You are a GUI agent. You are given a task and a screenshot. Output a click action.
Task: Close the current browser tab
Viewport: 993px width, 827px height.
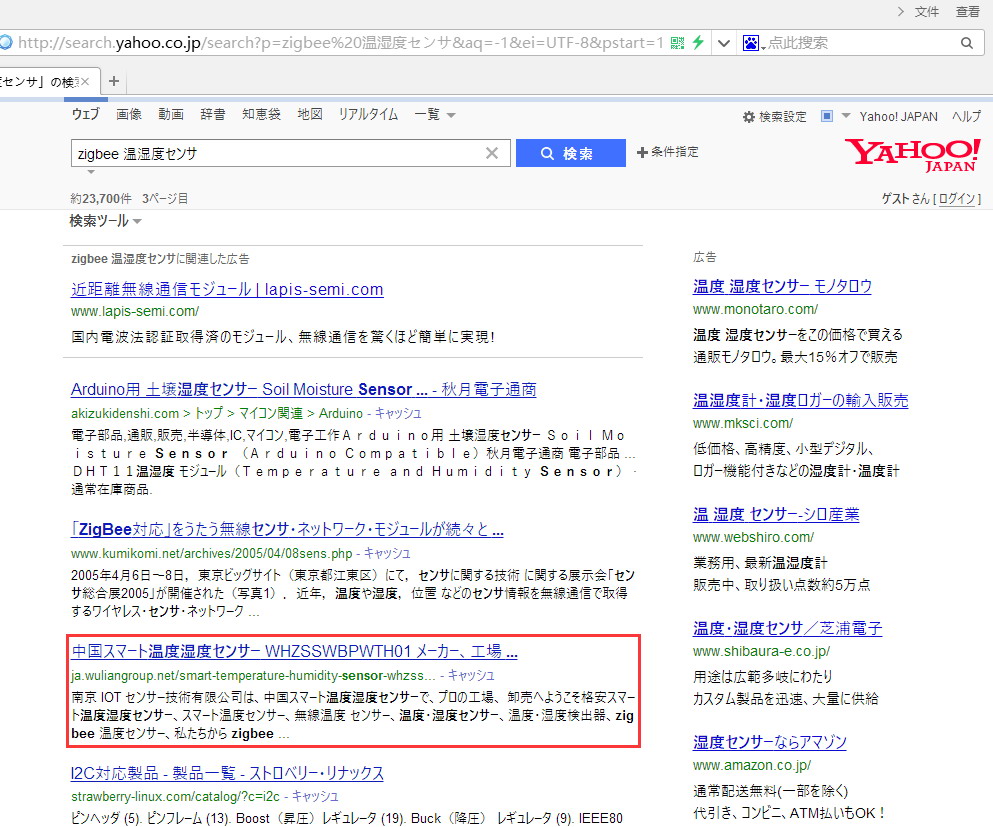point(85,82)
